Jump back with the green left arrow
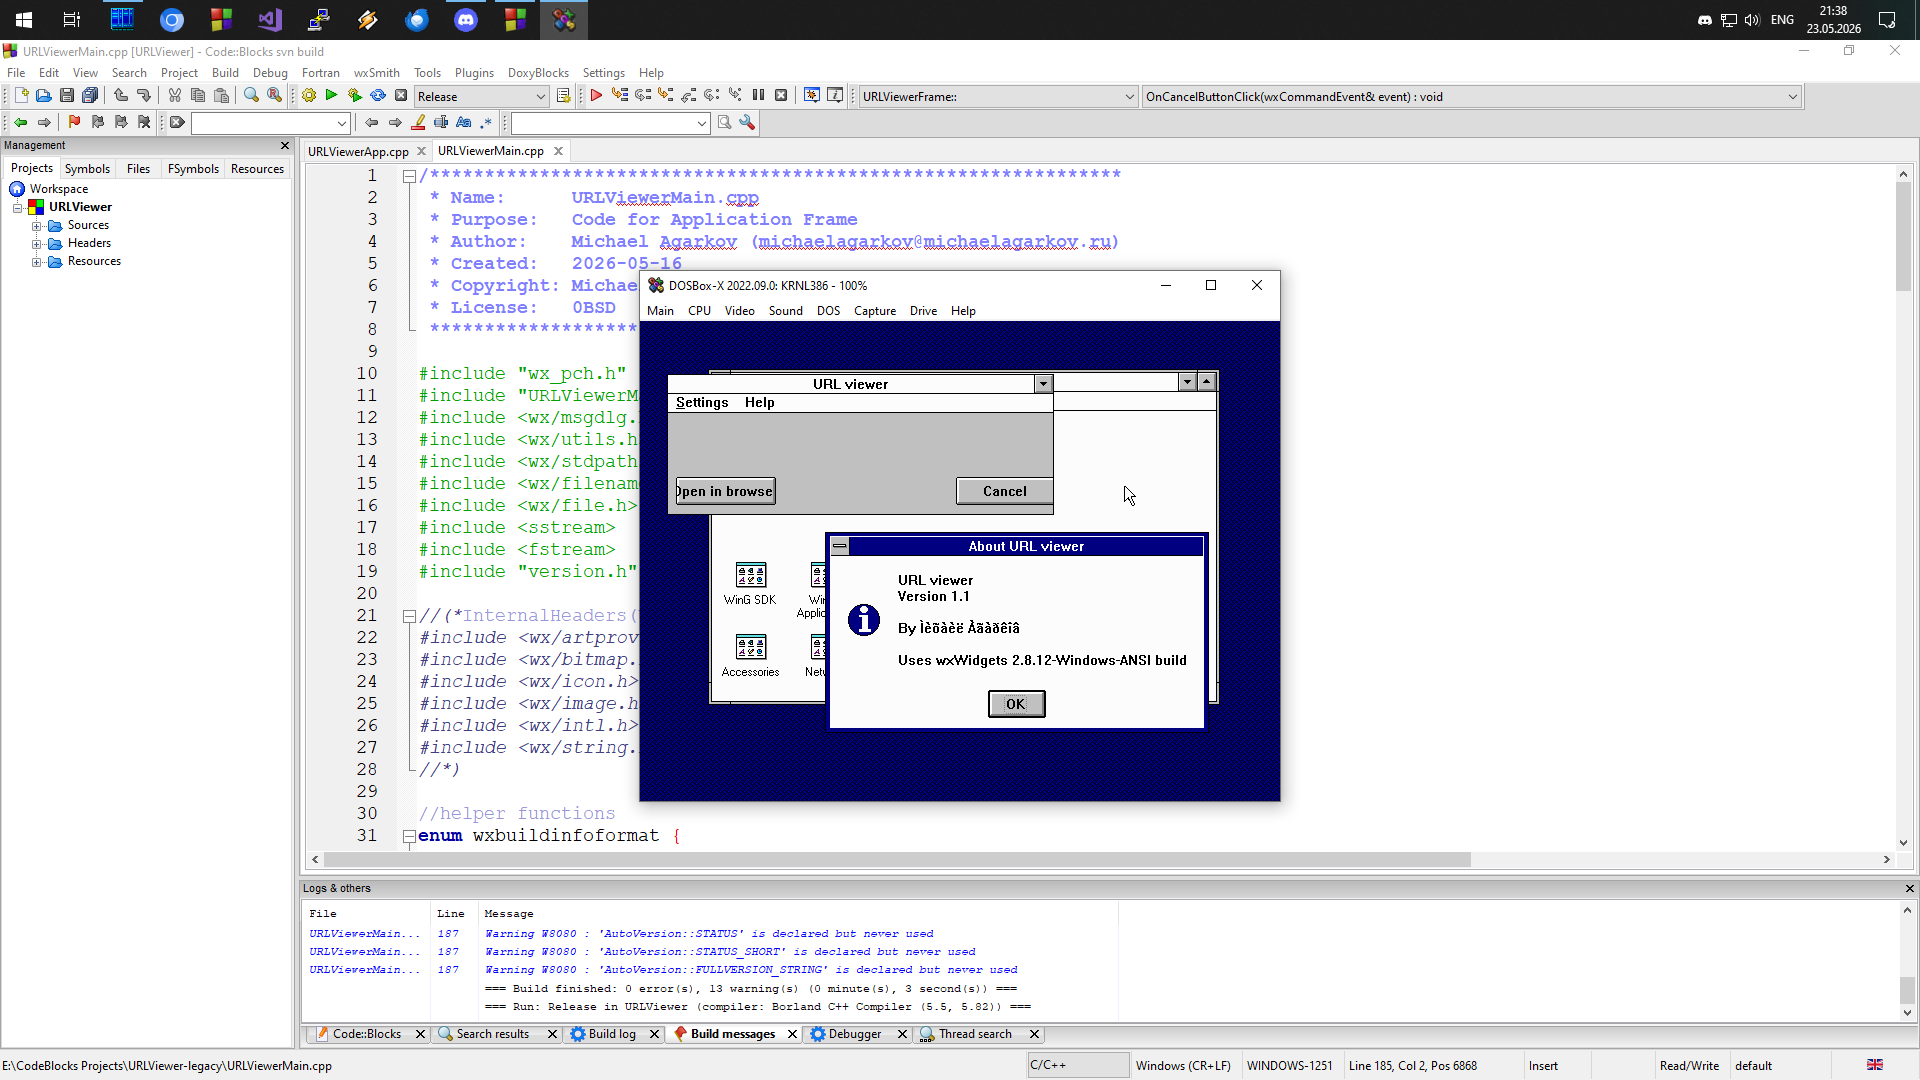The width and height of the screenshot is (1920, 1080). pyautogui.click(x=20, y=122)
